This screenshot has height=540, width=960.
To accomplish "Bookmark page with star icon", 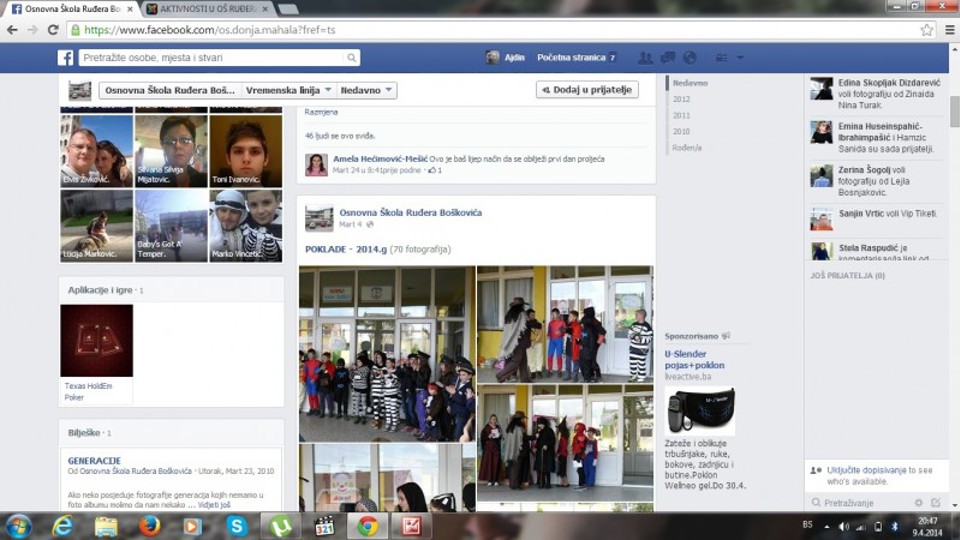I will (x=927, y=29).
